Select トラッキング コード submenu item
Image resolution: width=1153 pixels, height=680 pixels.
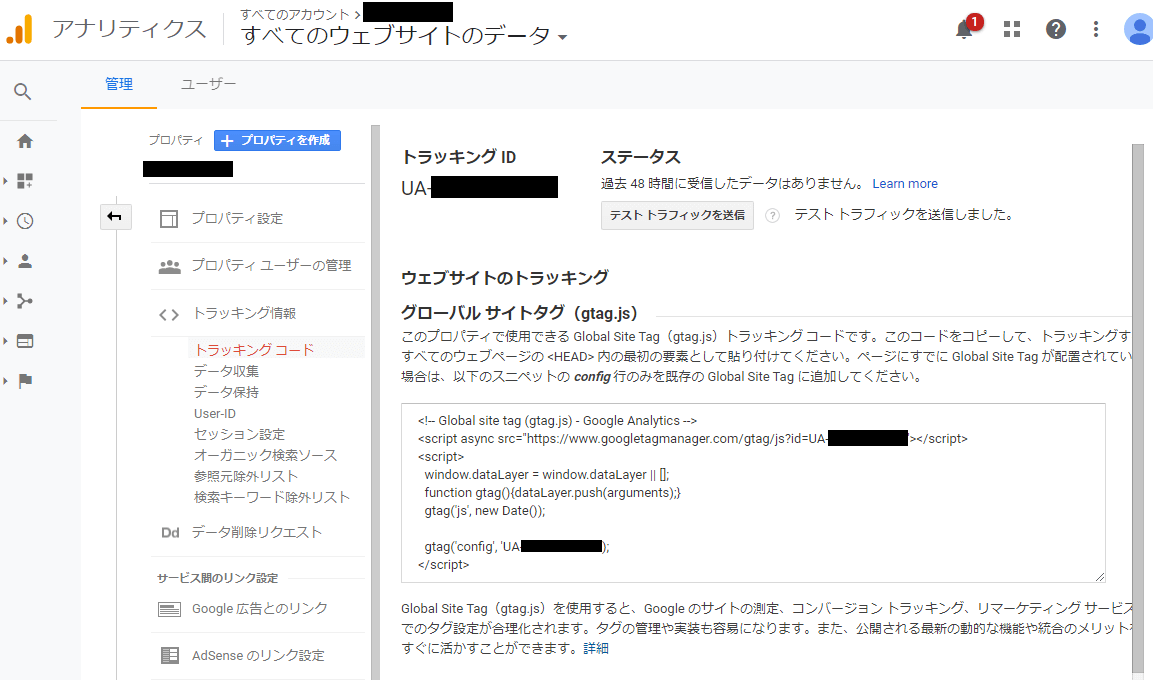click(x=254, y=350)
